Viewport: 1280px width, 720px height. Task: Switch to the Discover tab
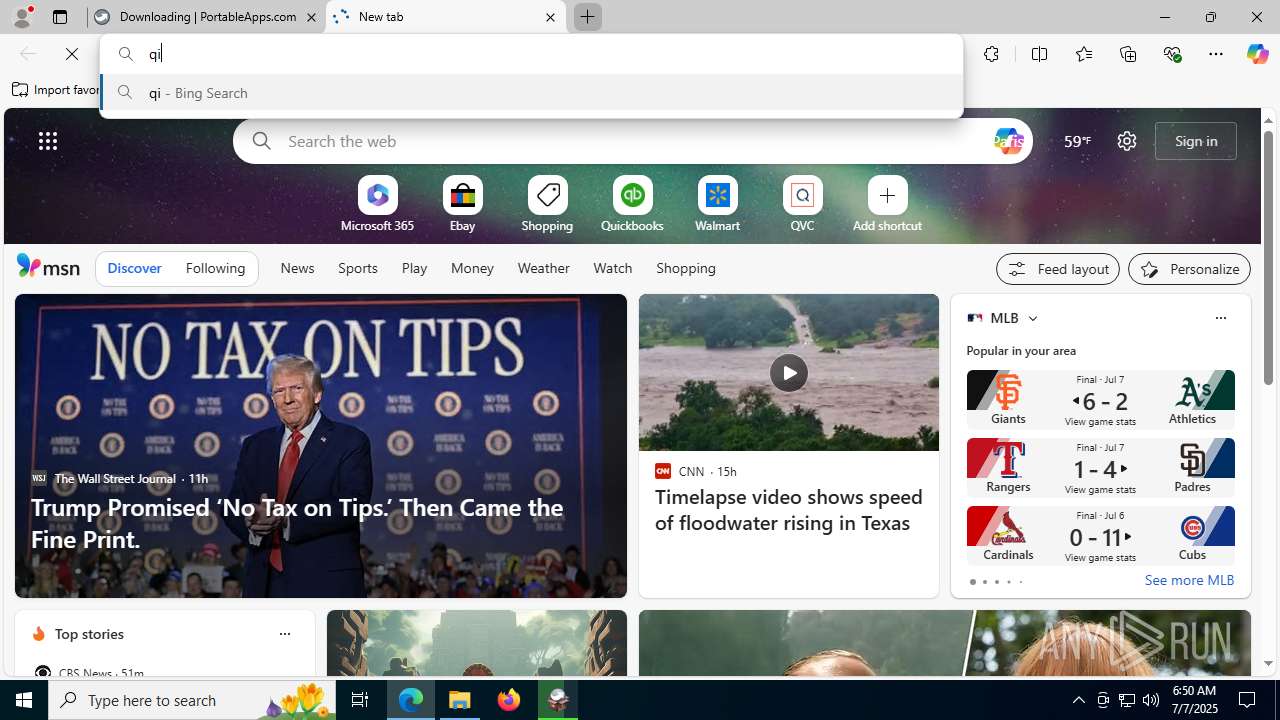point(134,268)
